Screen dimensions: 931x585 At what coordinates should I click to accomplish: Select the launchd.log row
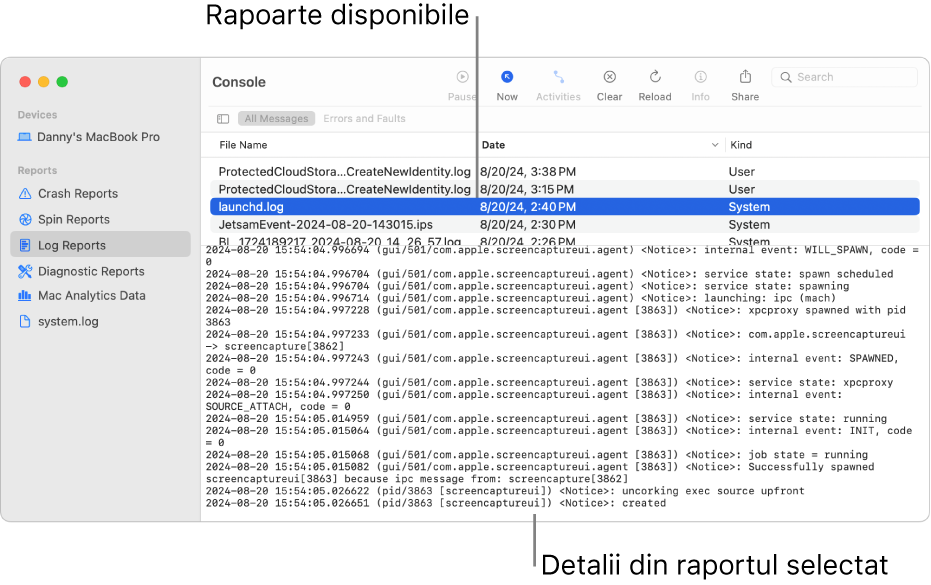point(565,207)
